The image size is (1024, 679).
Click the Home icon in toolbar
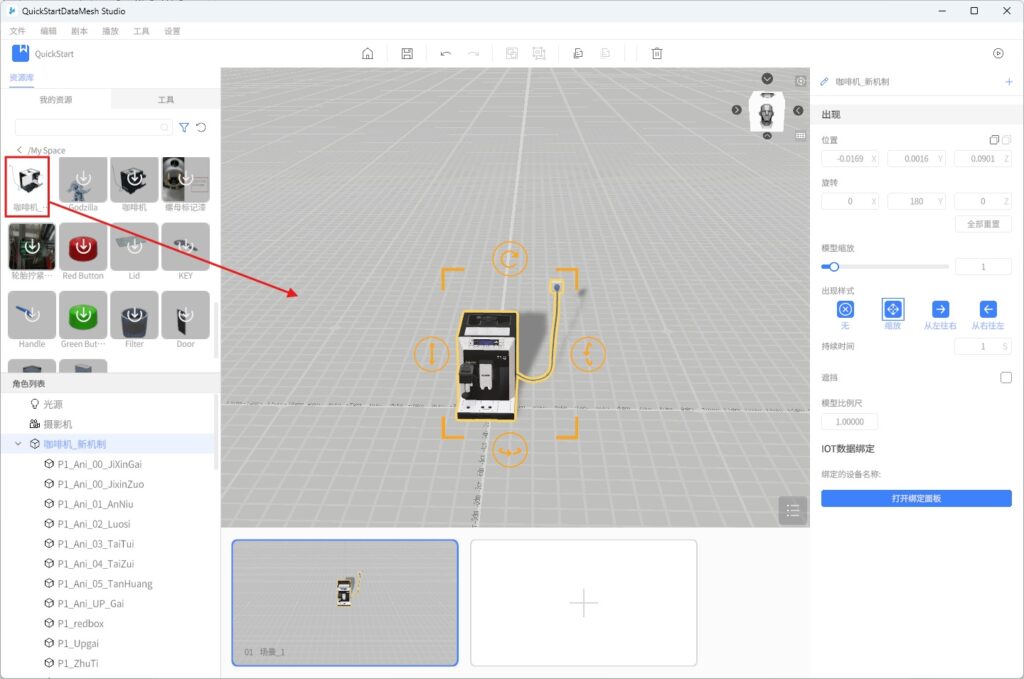coord(368,53)
